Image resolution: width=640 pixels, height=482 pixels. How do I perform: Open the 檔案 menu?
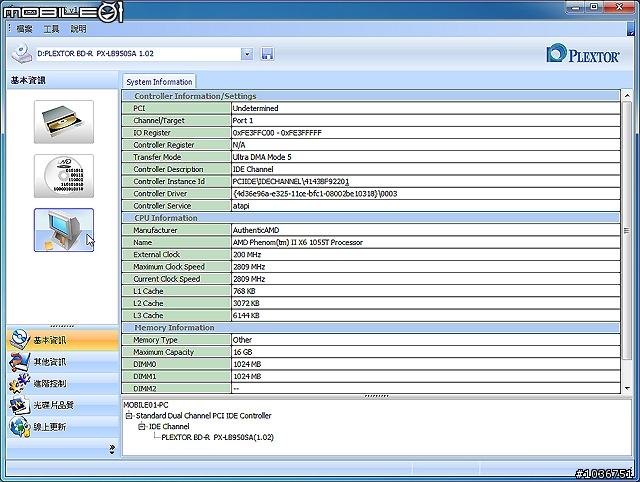pos(24,29)
